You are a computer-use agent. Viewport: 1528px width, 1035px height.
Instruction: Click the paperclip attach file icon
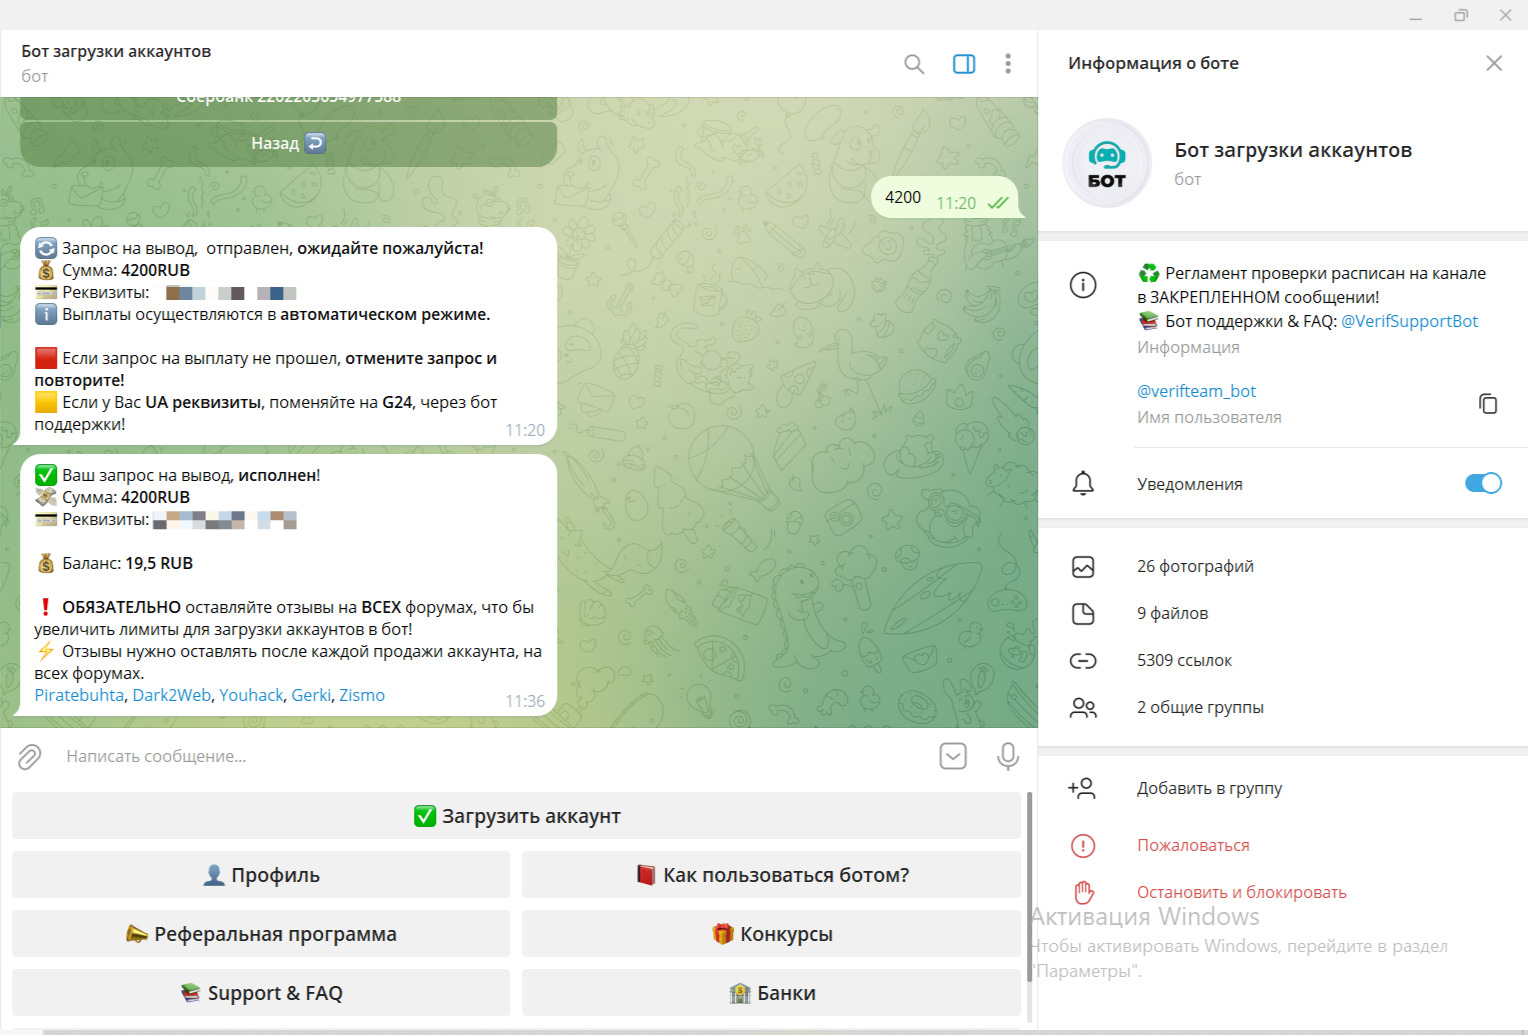[x=30, y=757]
